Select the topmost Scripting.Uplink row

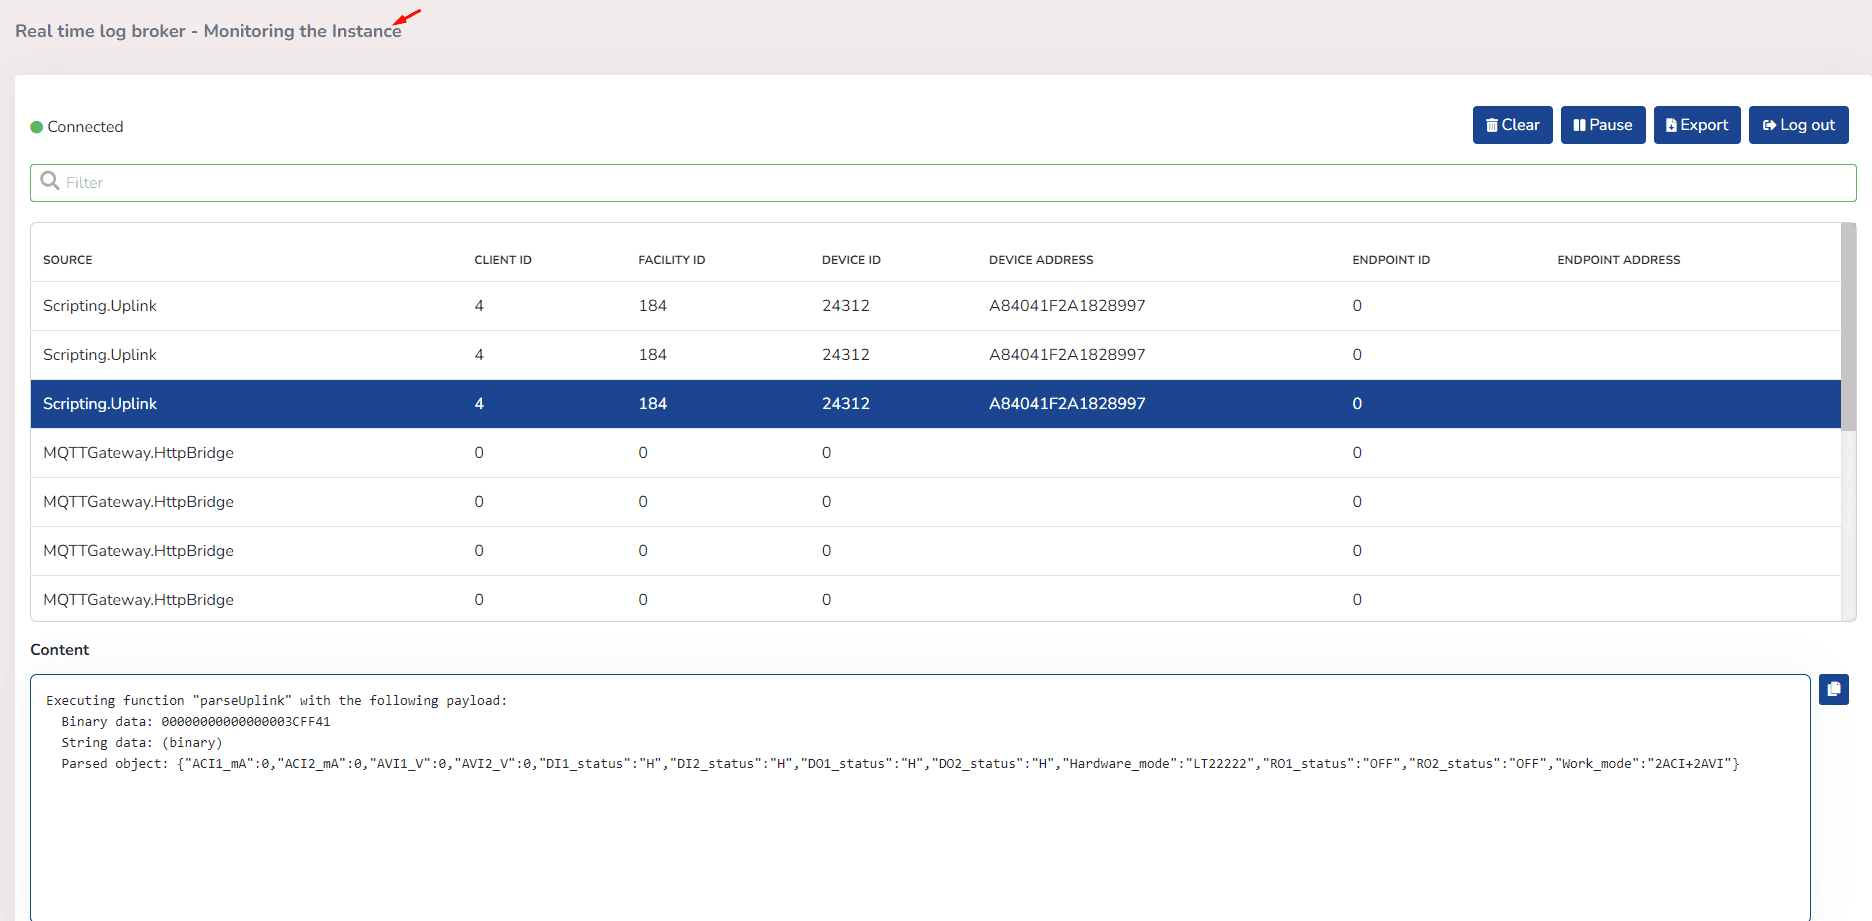pos(936,306)
